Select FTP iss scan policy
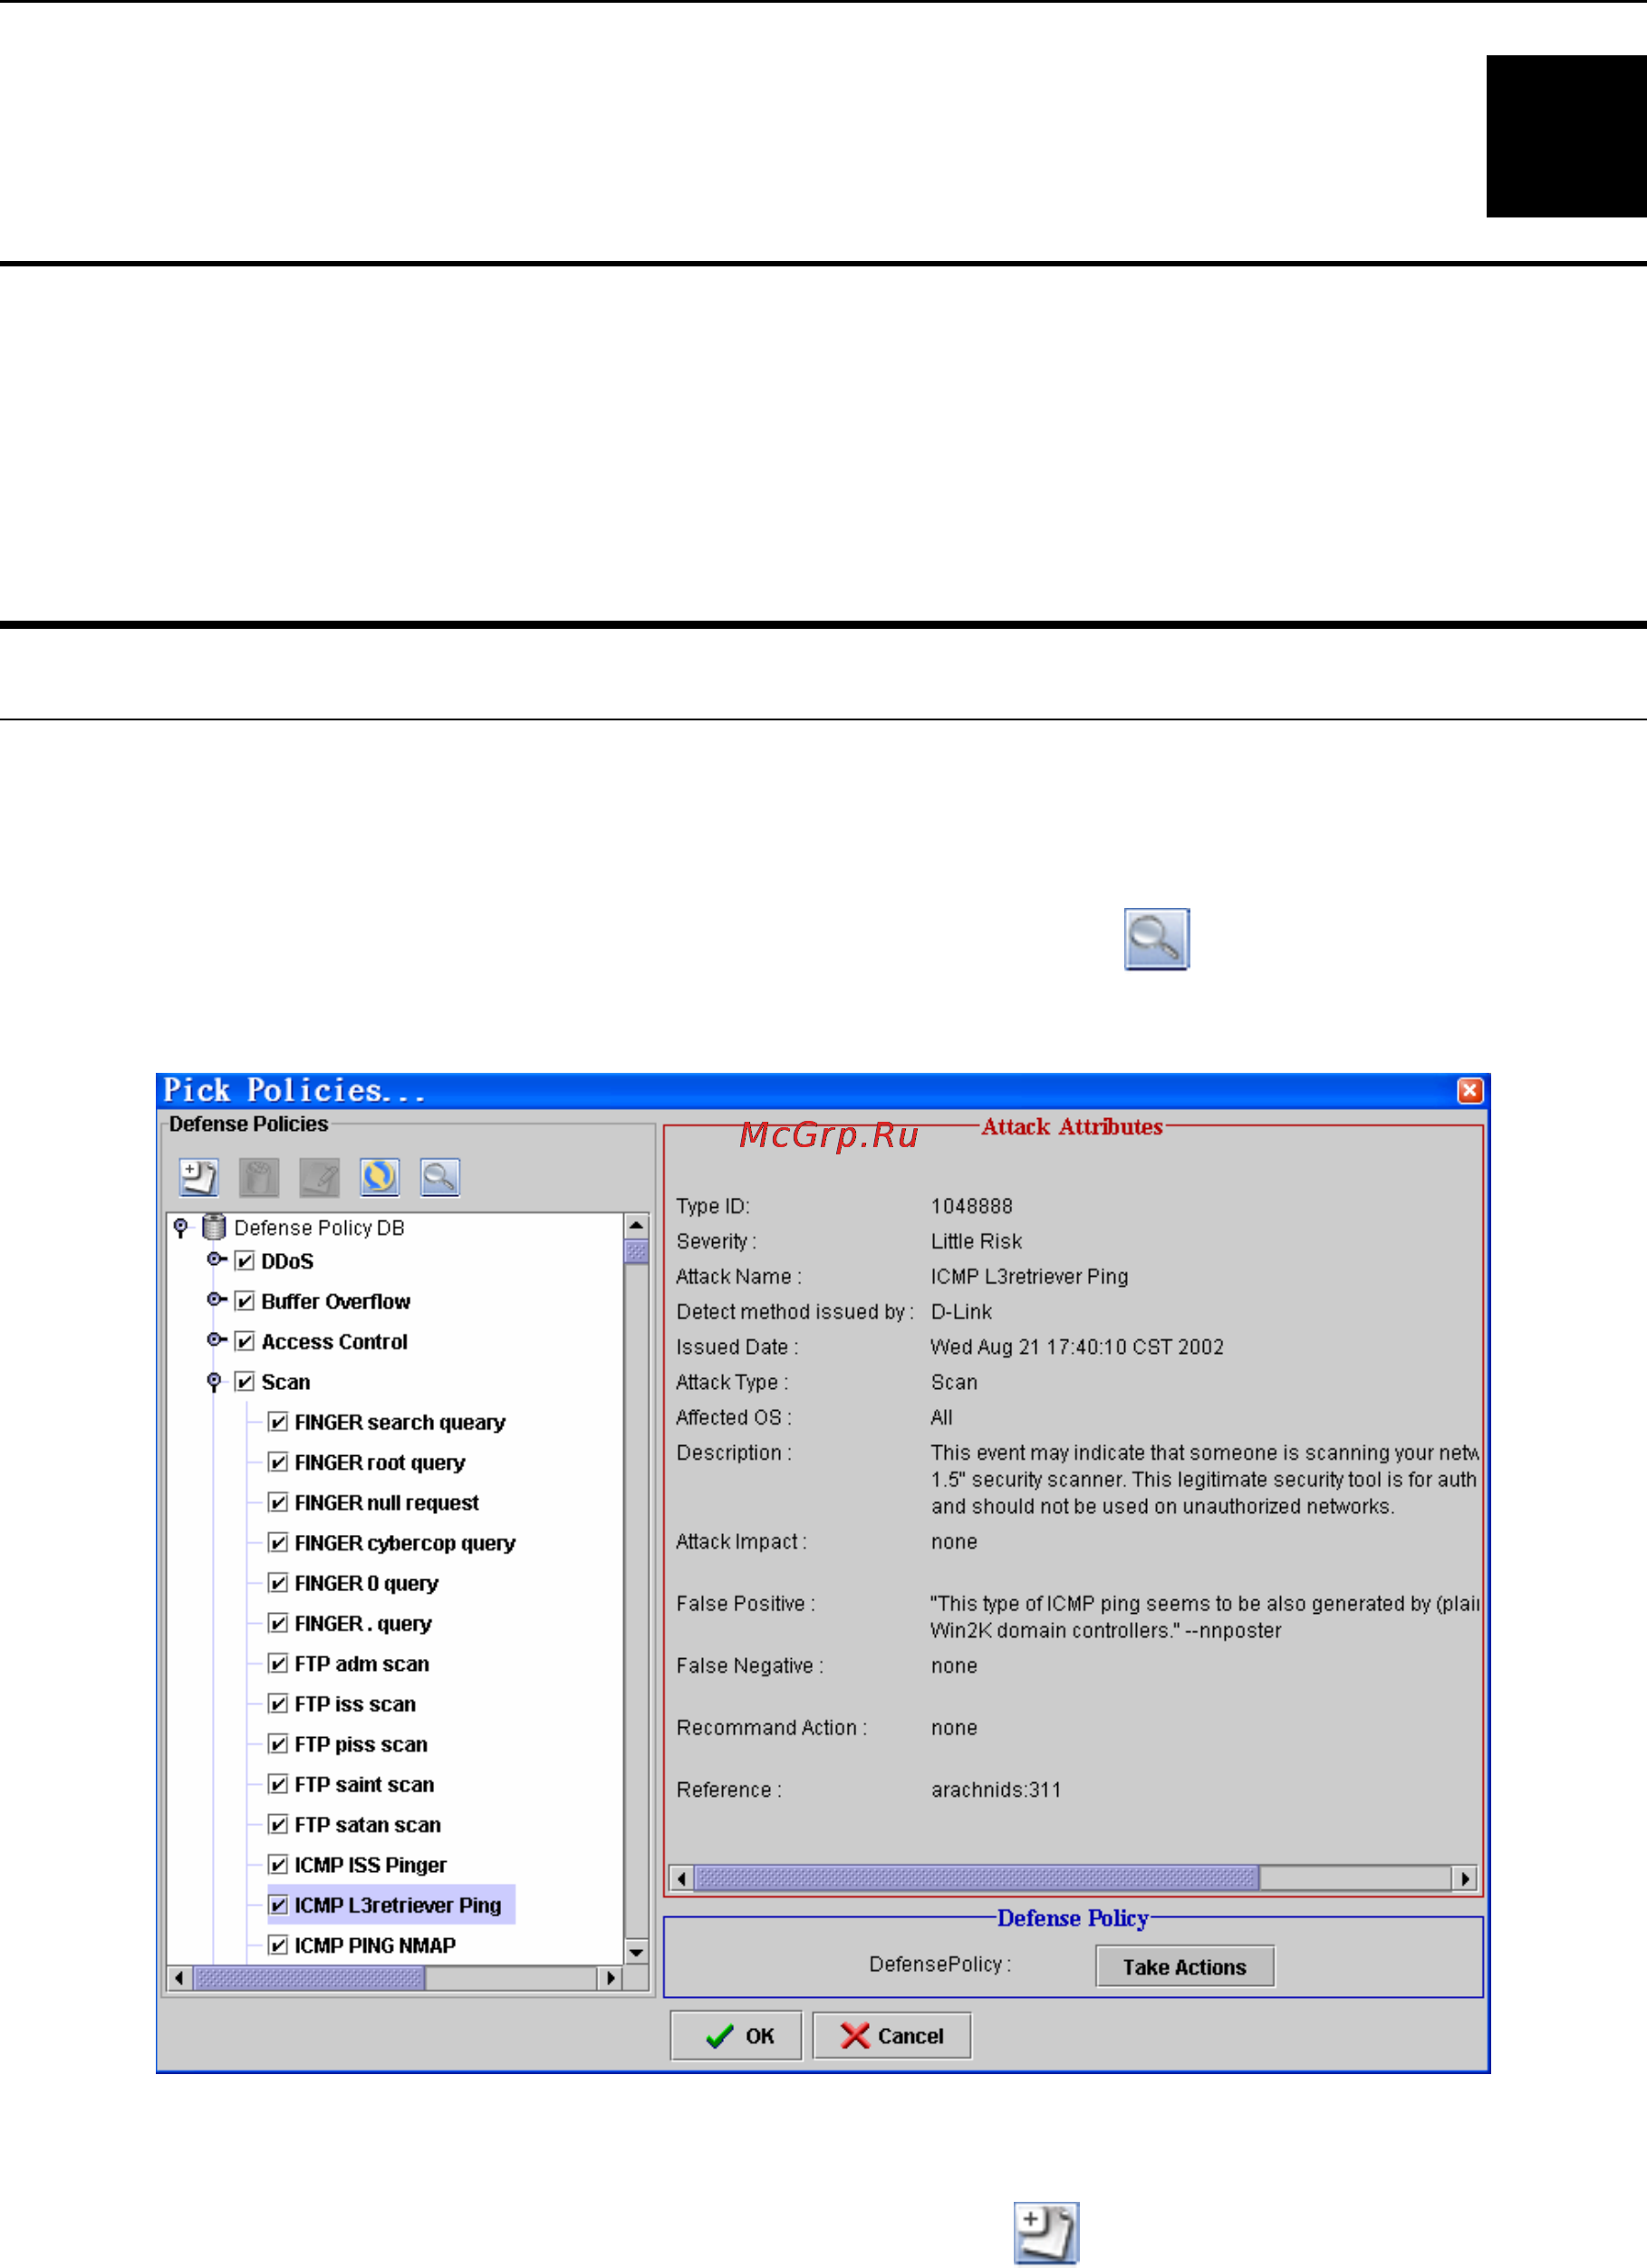1647x2268 pixels. click(355, 1704)
